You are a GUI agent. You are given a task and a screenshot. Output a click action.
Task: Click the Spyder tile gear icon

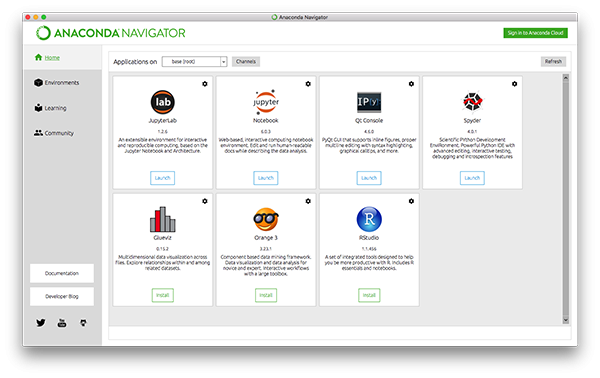tap(514, 84)
